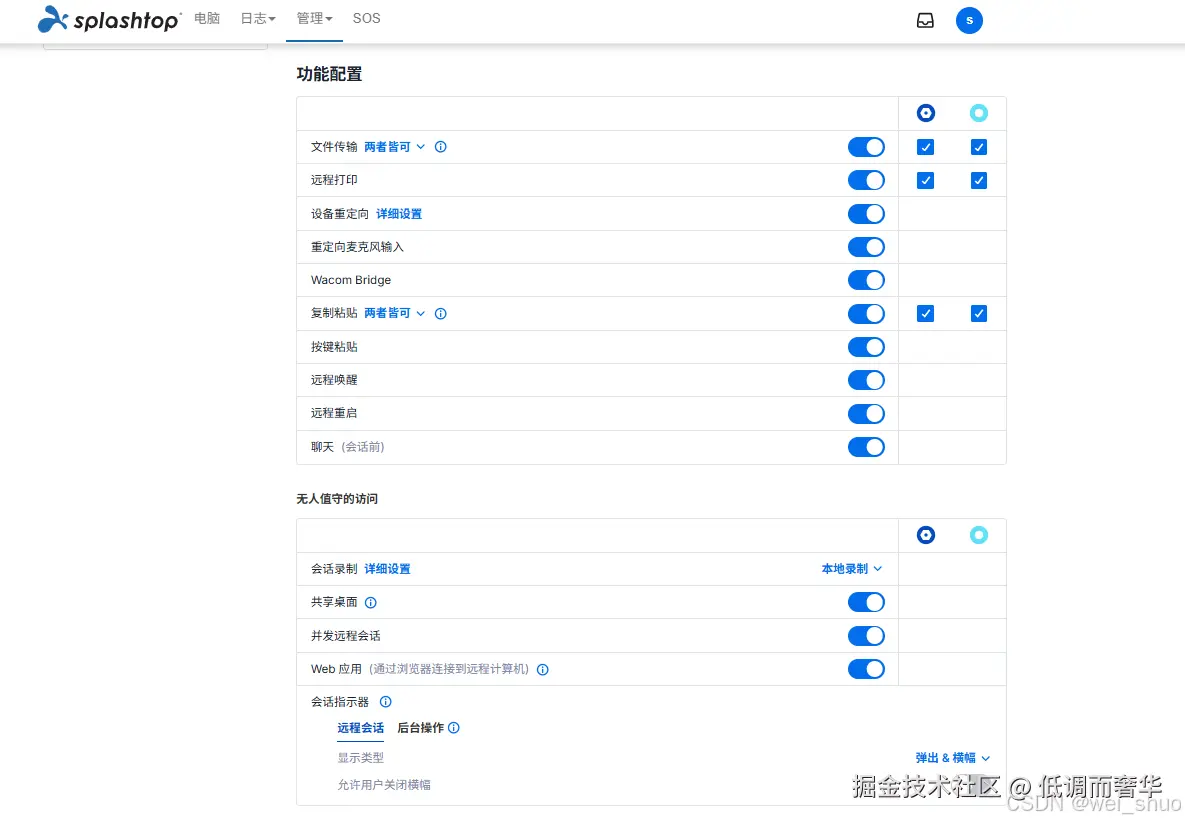Open the 本地录制 dropdown

(852, 568)
